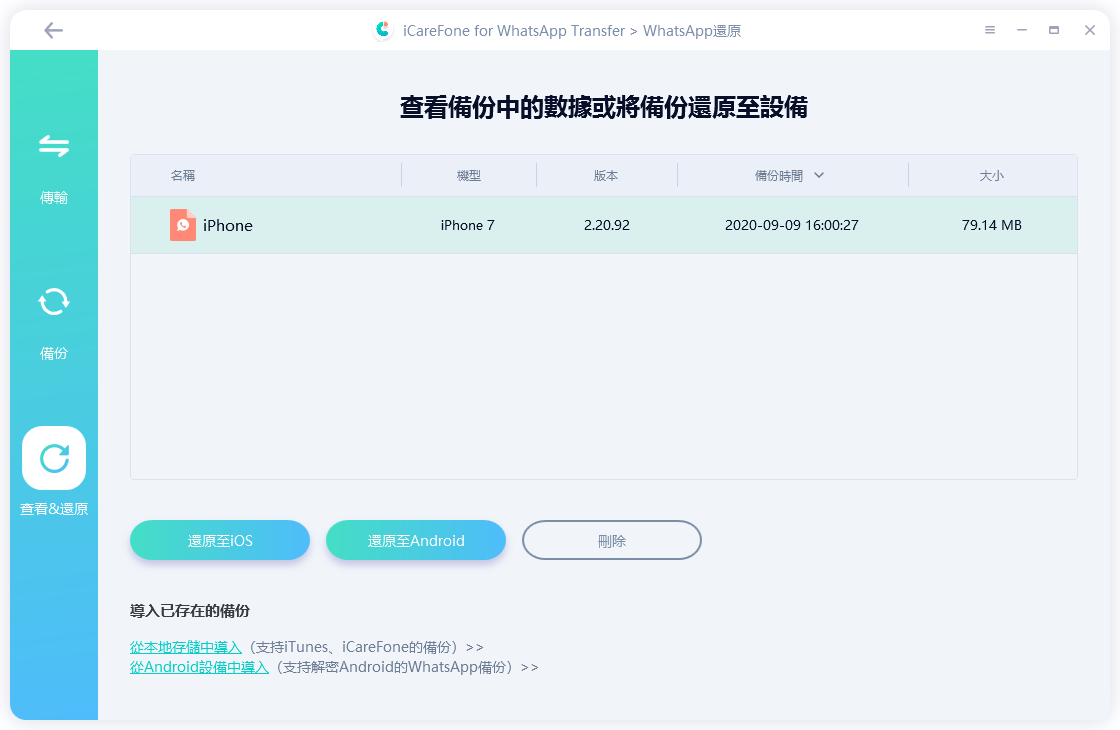
Task: Click the iCareFone logo in title bar
Action: 383,30
